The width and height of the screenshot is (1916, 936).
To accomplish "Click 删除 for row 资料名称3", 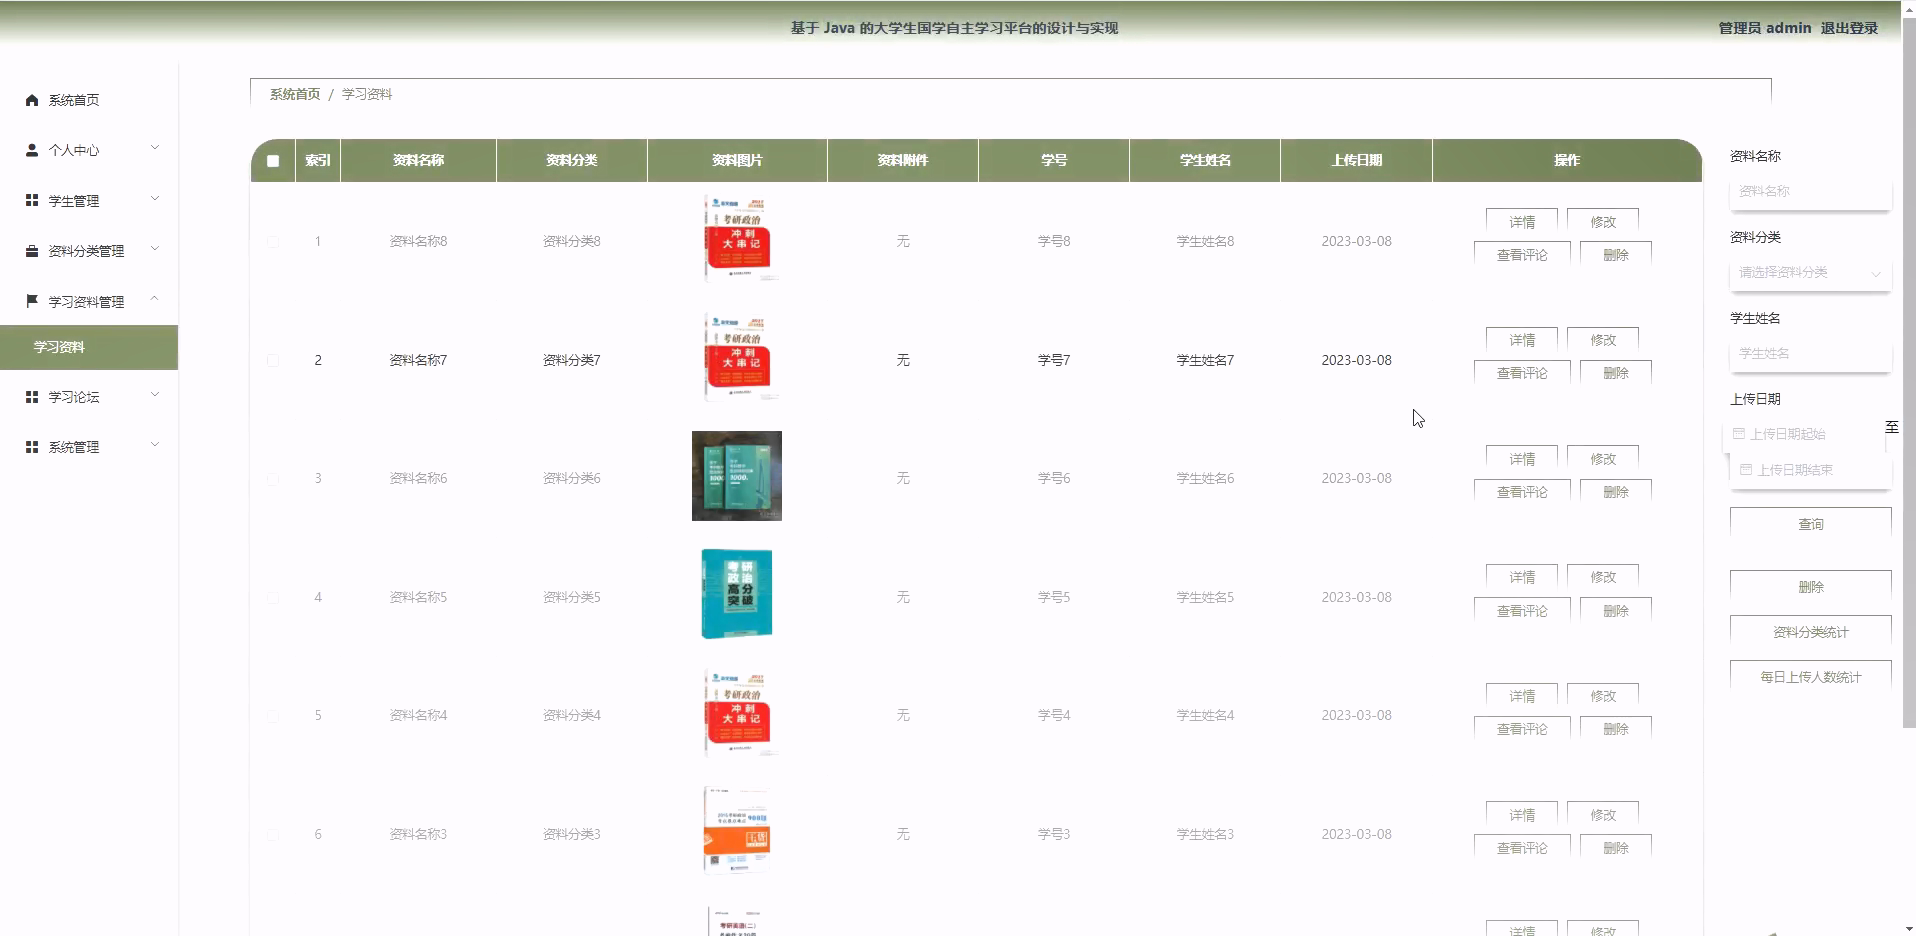I will (1616, 848).
